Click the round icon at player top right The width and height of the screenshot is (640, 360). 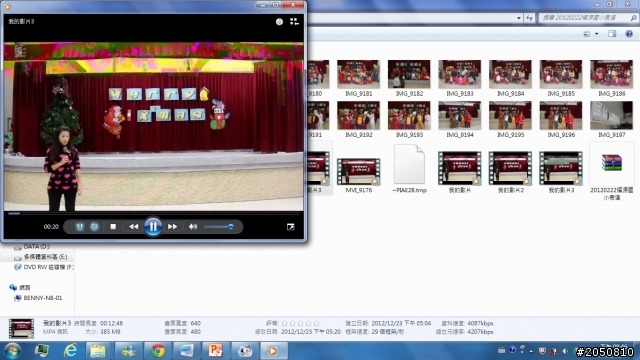pyautogui.click(x=279, y=22)
